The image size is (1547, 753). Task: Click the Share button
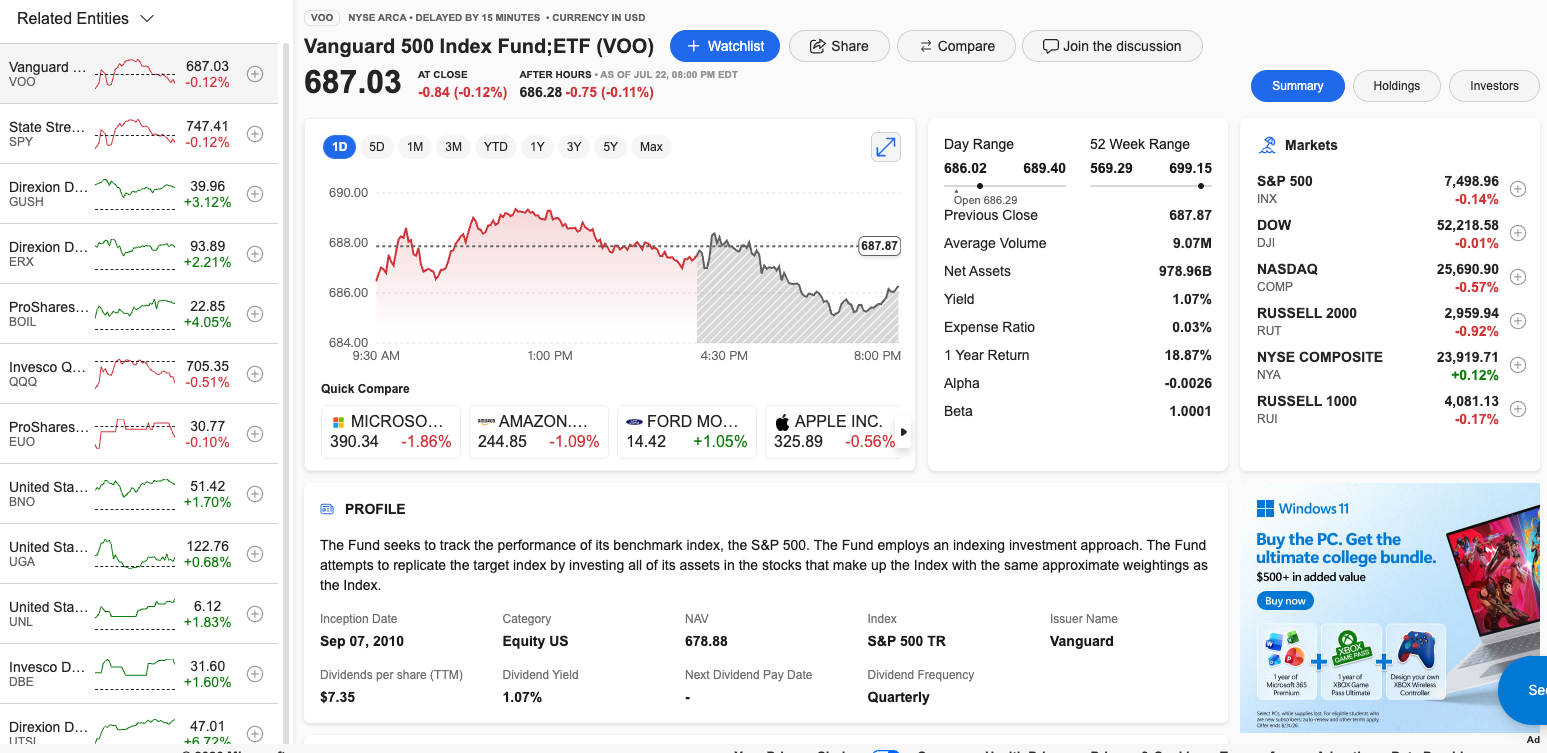pyautogui.click(x=839, y=46)
